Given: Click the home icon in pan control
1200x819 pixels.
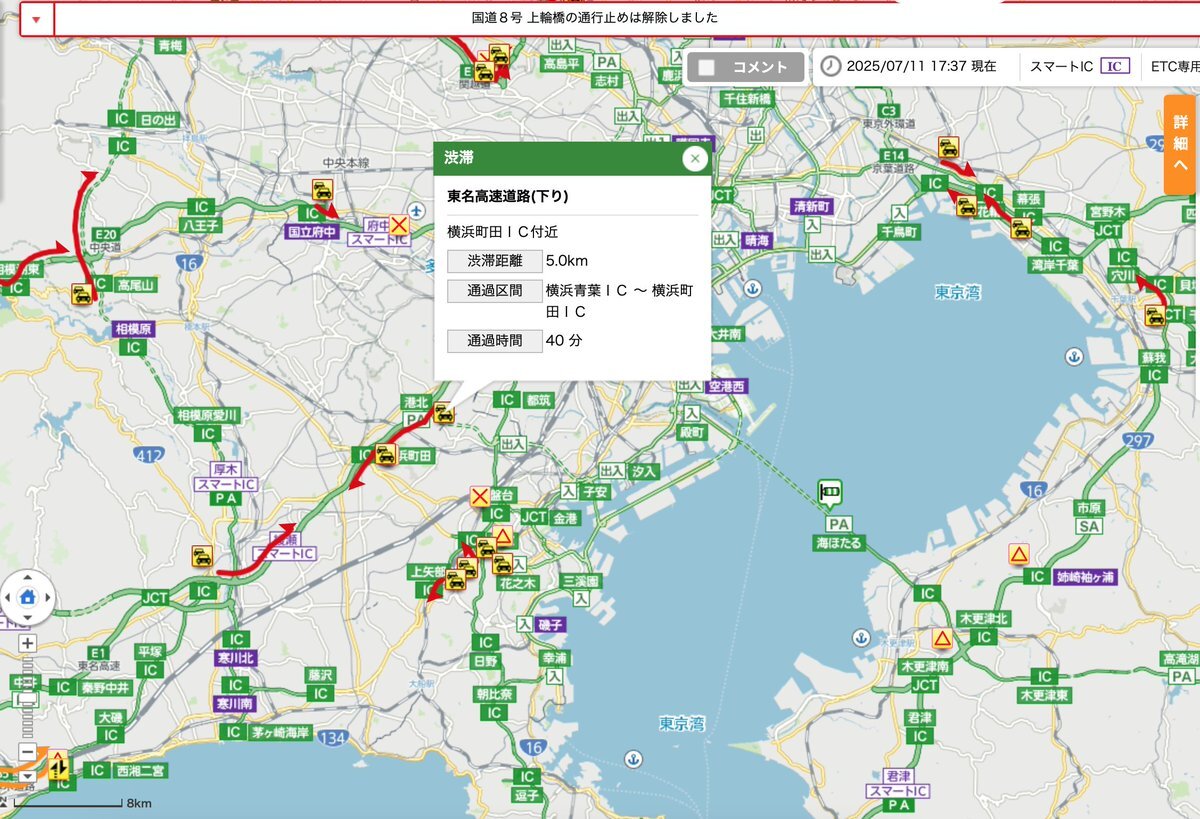Looking at the screenshot, I should tap(27, 597).
